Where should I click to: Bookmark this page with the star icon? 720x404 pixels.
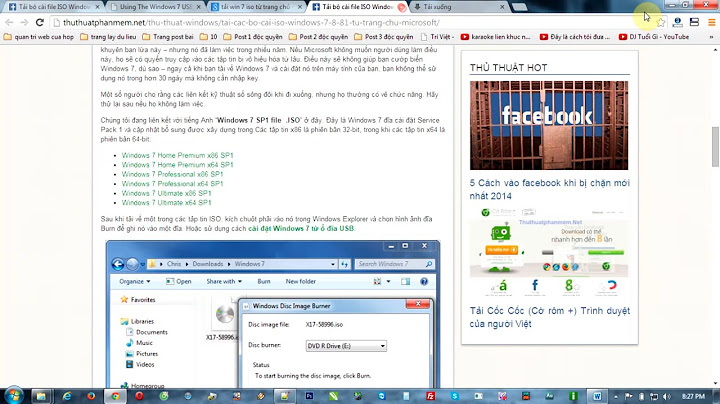(660, 22)
